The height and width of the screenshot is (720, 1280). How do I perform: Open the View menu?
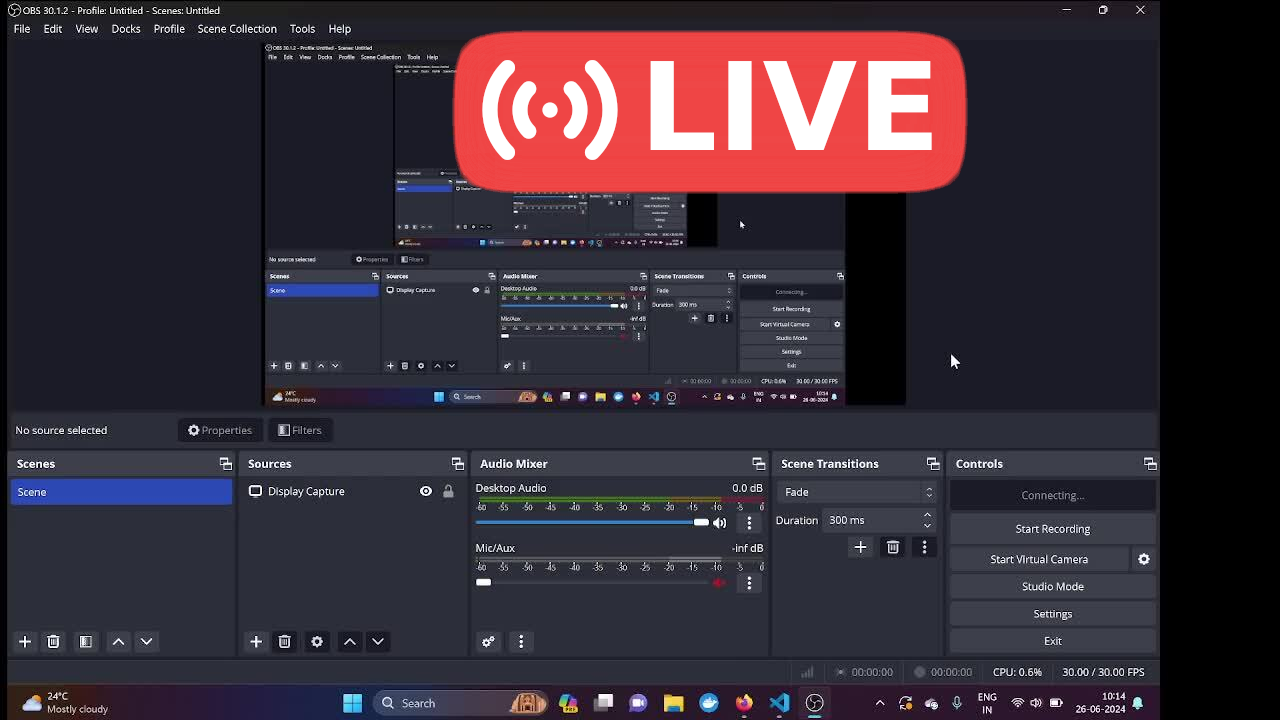click(x=87, y=29)
